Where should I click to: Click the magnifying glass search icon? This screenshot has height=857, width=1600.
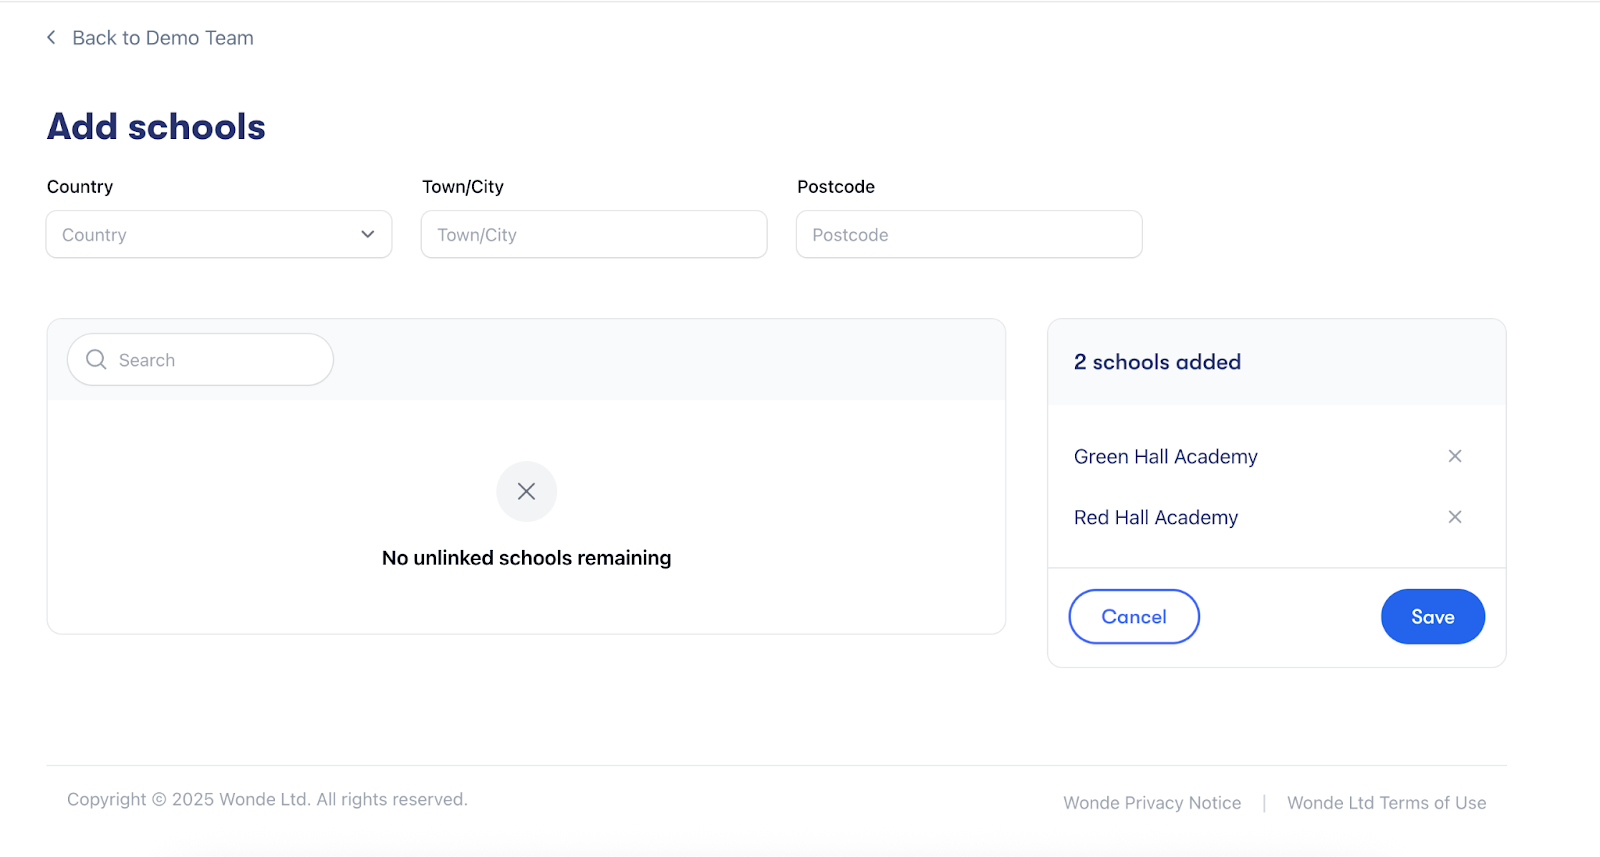(x=96, y=360)
